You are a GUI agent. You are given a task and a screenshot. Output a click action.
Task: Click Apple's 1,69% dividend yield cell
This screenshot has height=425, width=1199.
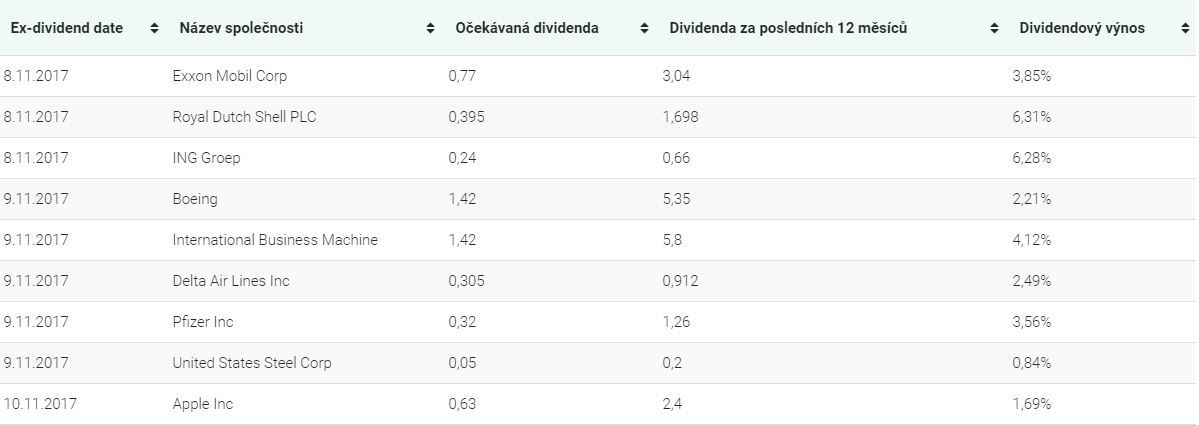pyautogui.click(x=1032, y=404)
